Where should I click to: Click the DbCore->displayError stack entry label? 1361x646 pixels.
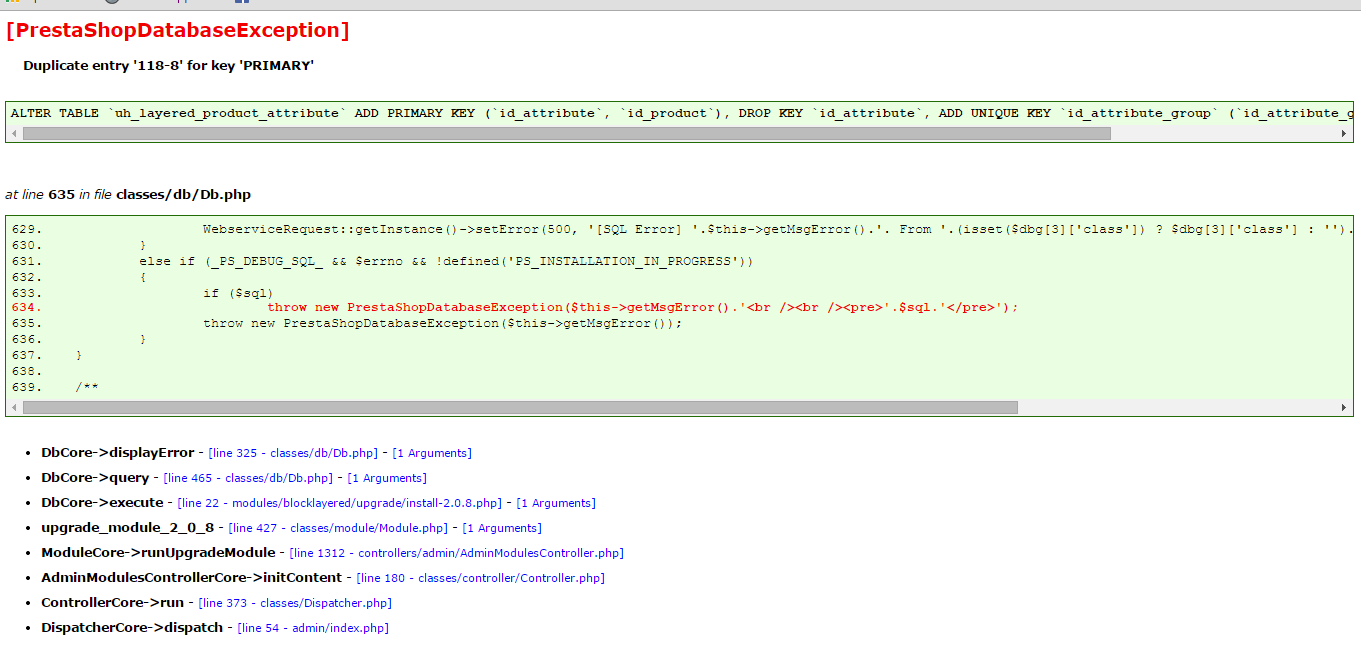(x=118, y=453)
